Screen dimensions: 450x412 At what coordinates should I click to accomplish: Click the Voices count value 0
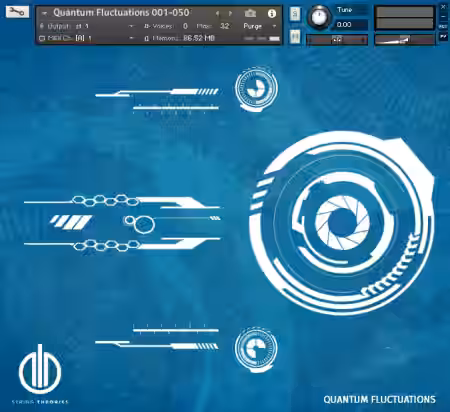pos(185,26)
